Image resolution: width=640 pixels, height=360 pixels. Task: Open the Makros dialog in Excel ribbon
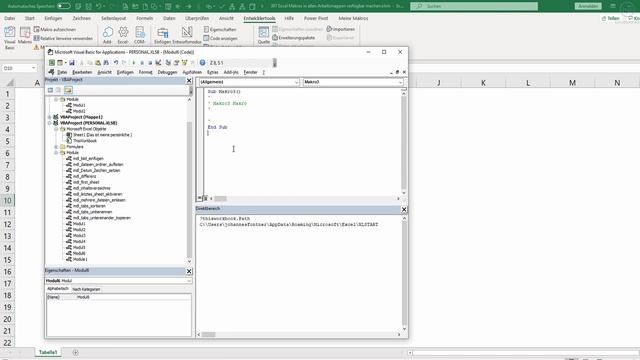tap(24, 36)
